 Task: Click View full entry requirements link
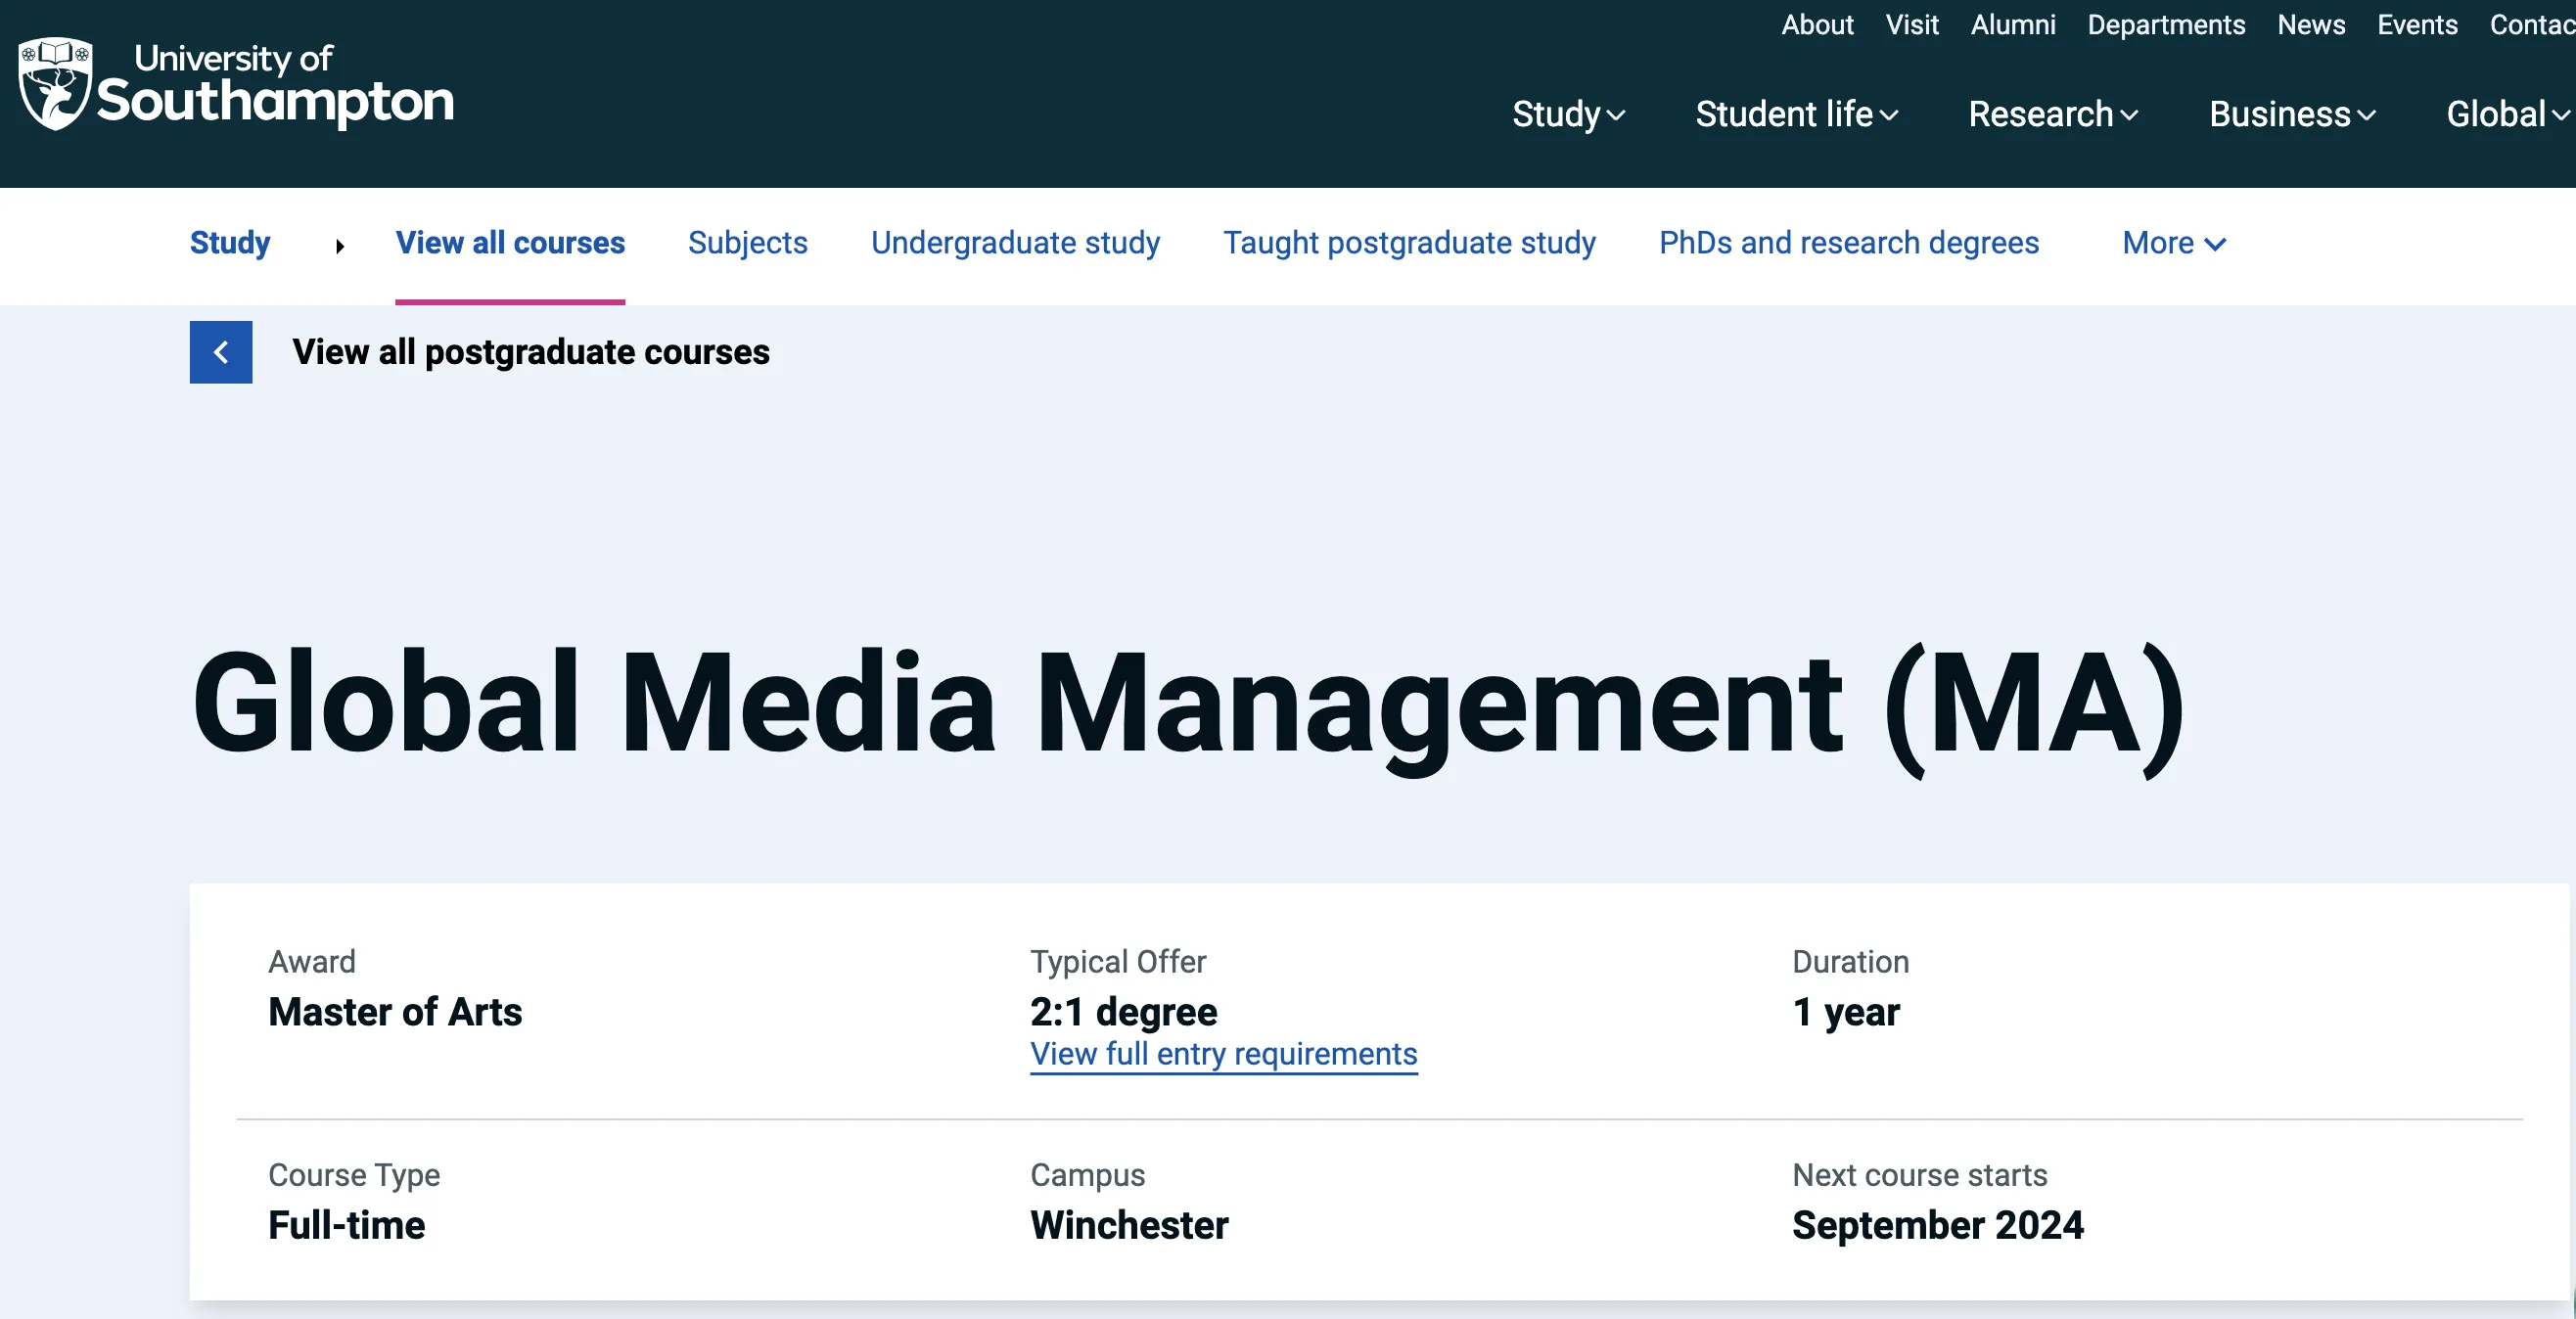tap(1223, 1054)
